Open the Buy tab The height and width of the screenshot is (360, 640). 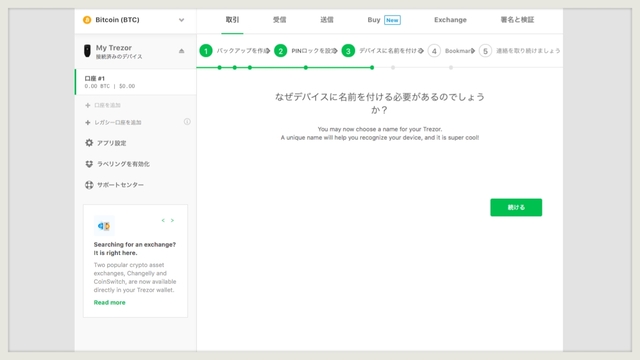click(x=374, y=20)
